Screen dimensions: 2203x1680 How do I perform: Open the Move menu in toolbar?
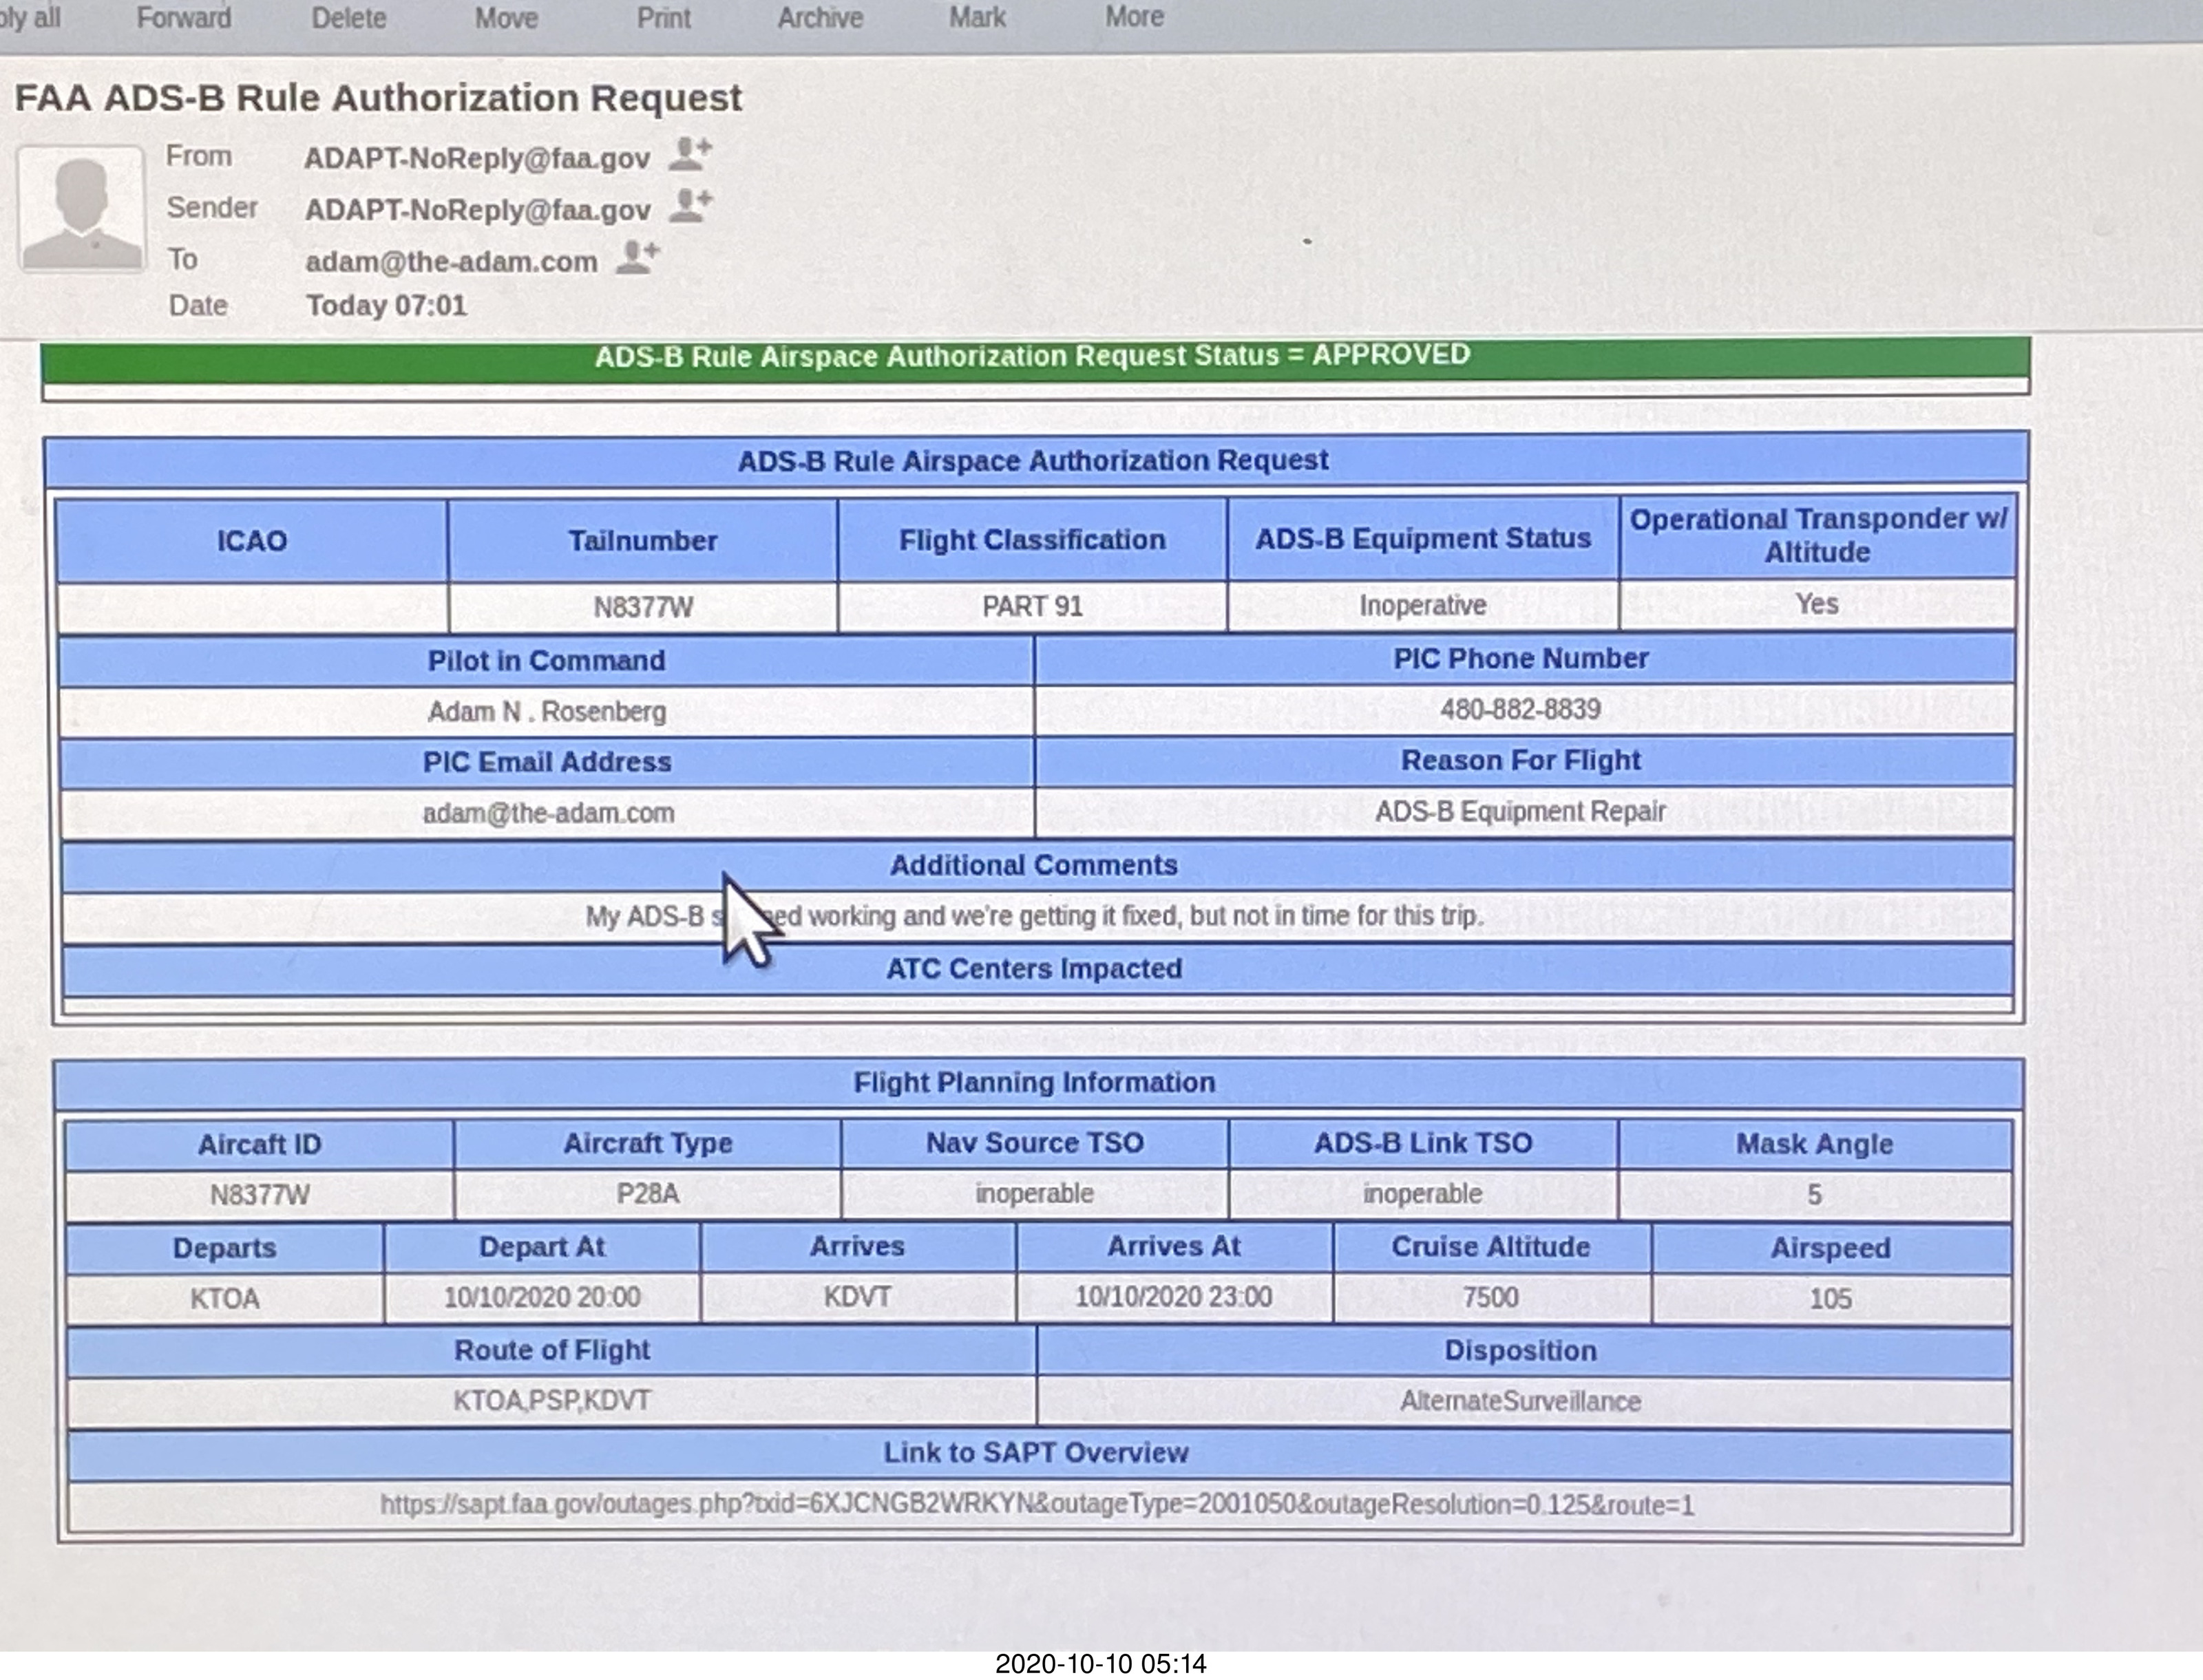coord(506,18)
